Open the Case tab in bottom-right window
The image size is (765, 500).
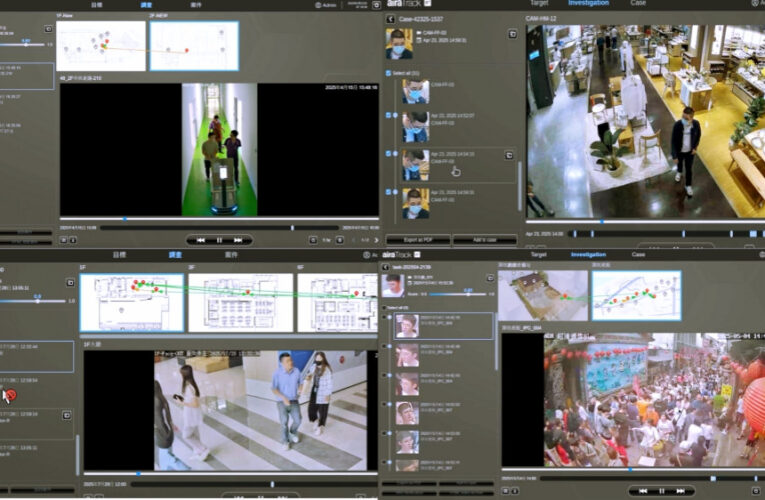(638, 255)
